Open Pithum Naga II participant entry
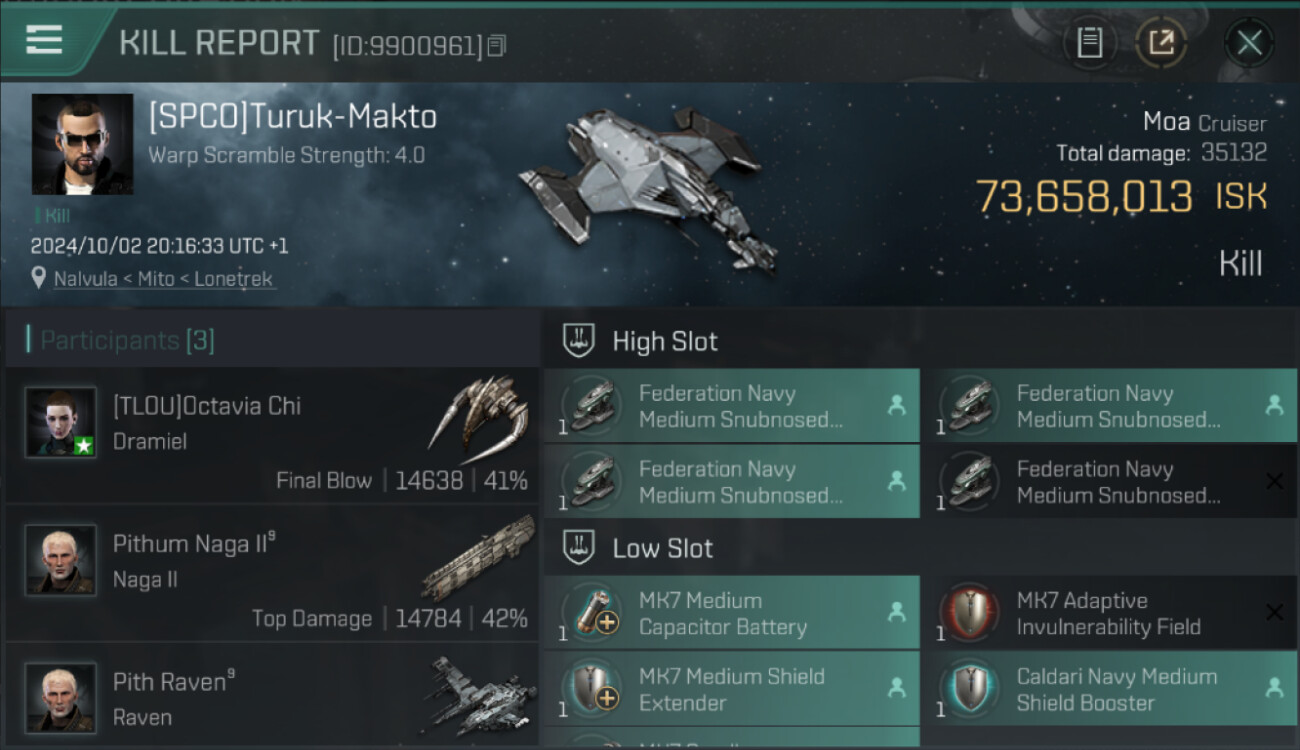The height and width of the screenshot is (750, 1300). click(270, 574)
